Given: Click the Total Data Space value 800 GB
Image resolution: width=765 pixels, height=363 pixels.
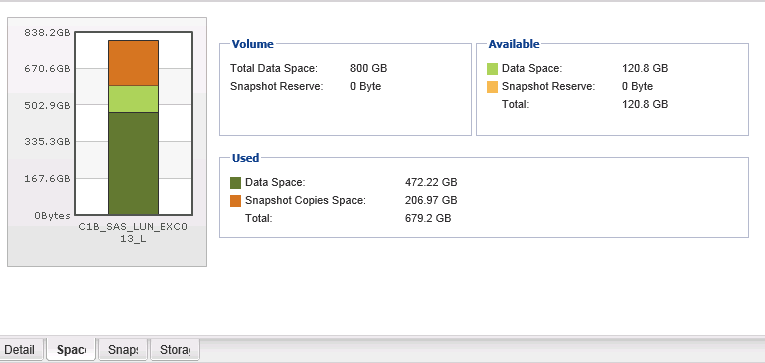Looking at the screenshot, I should (368, 68).
